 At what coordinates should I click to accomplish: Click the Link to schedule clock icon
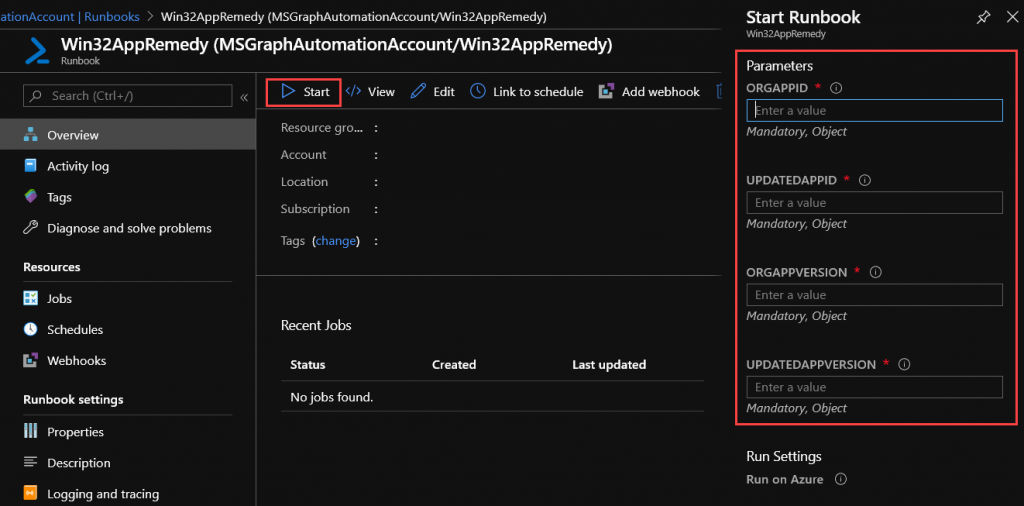point(478,91)
